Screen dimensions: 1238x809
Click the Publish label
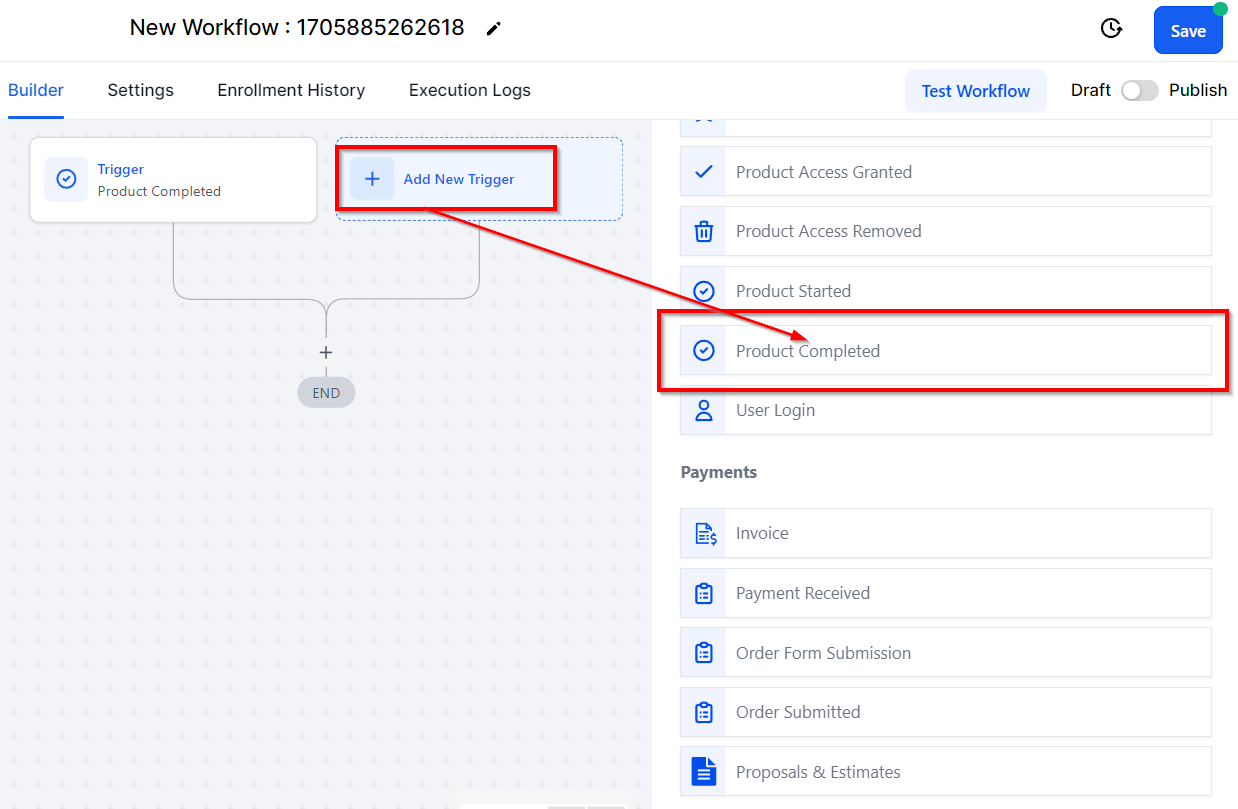[x=1198, y=90]
